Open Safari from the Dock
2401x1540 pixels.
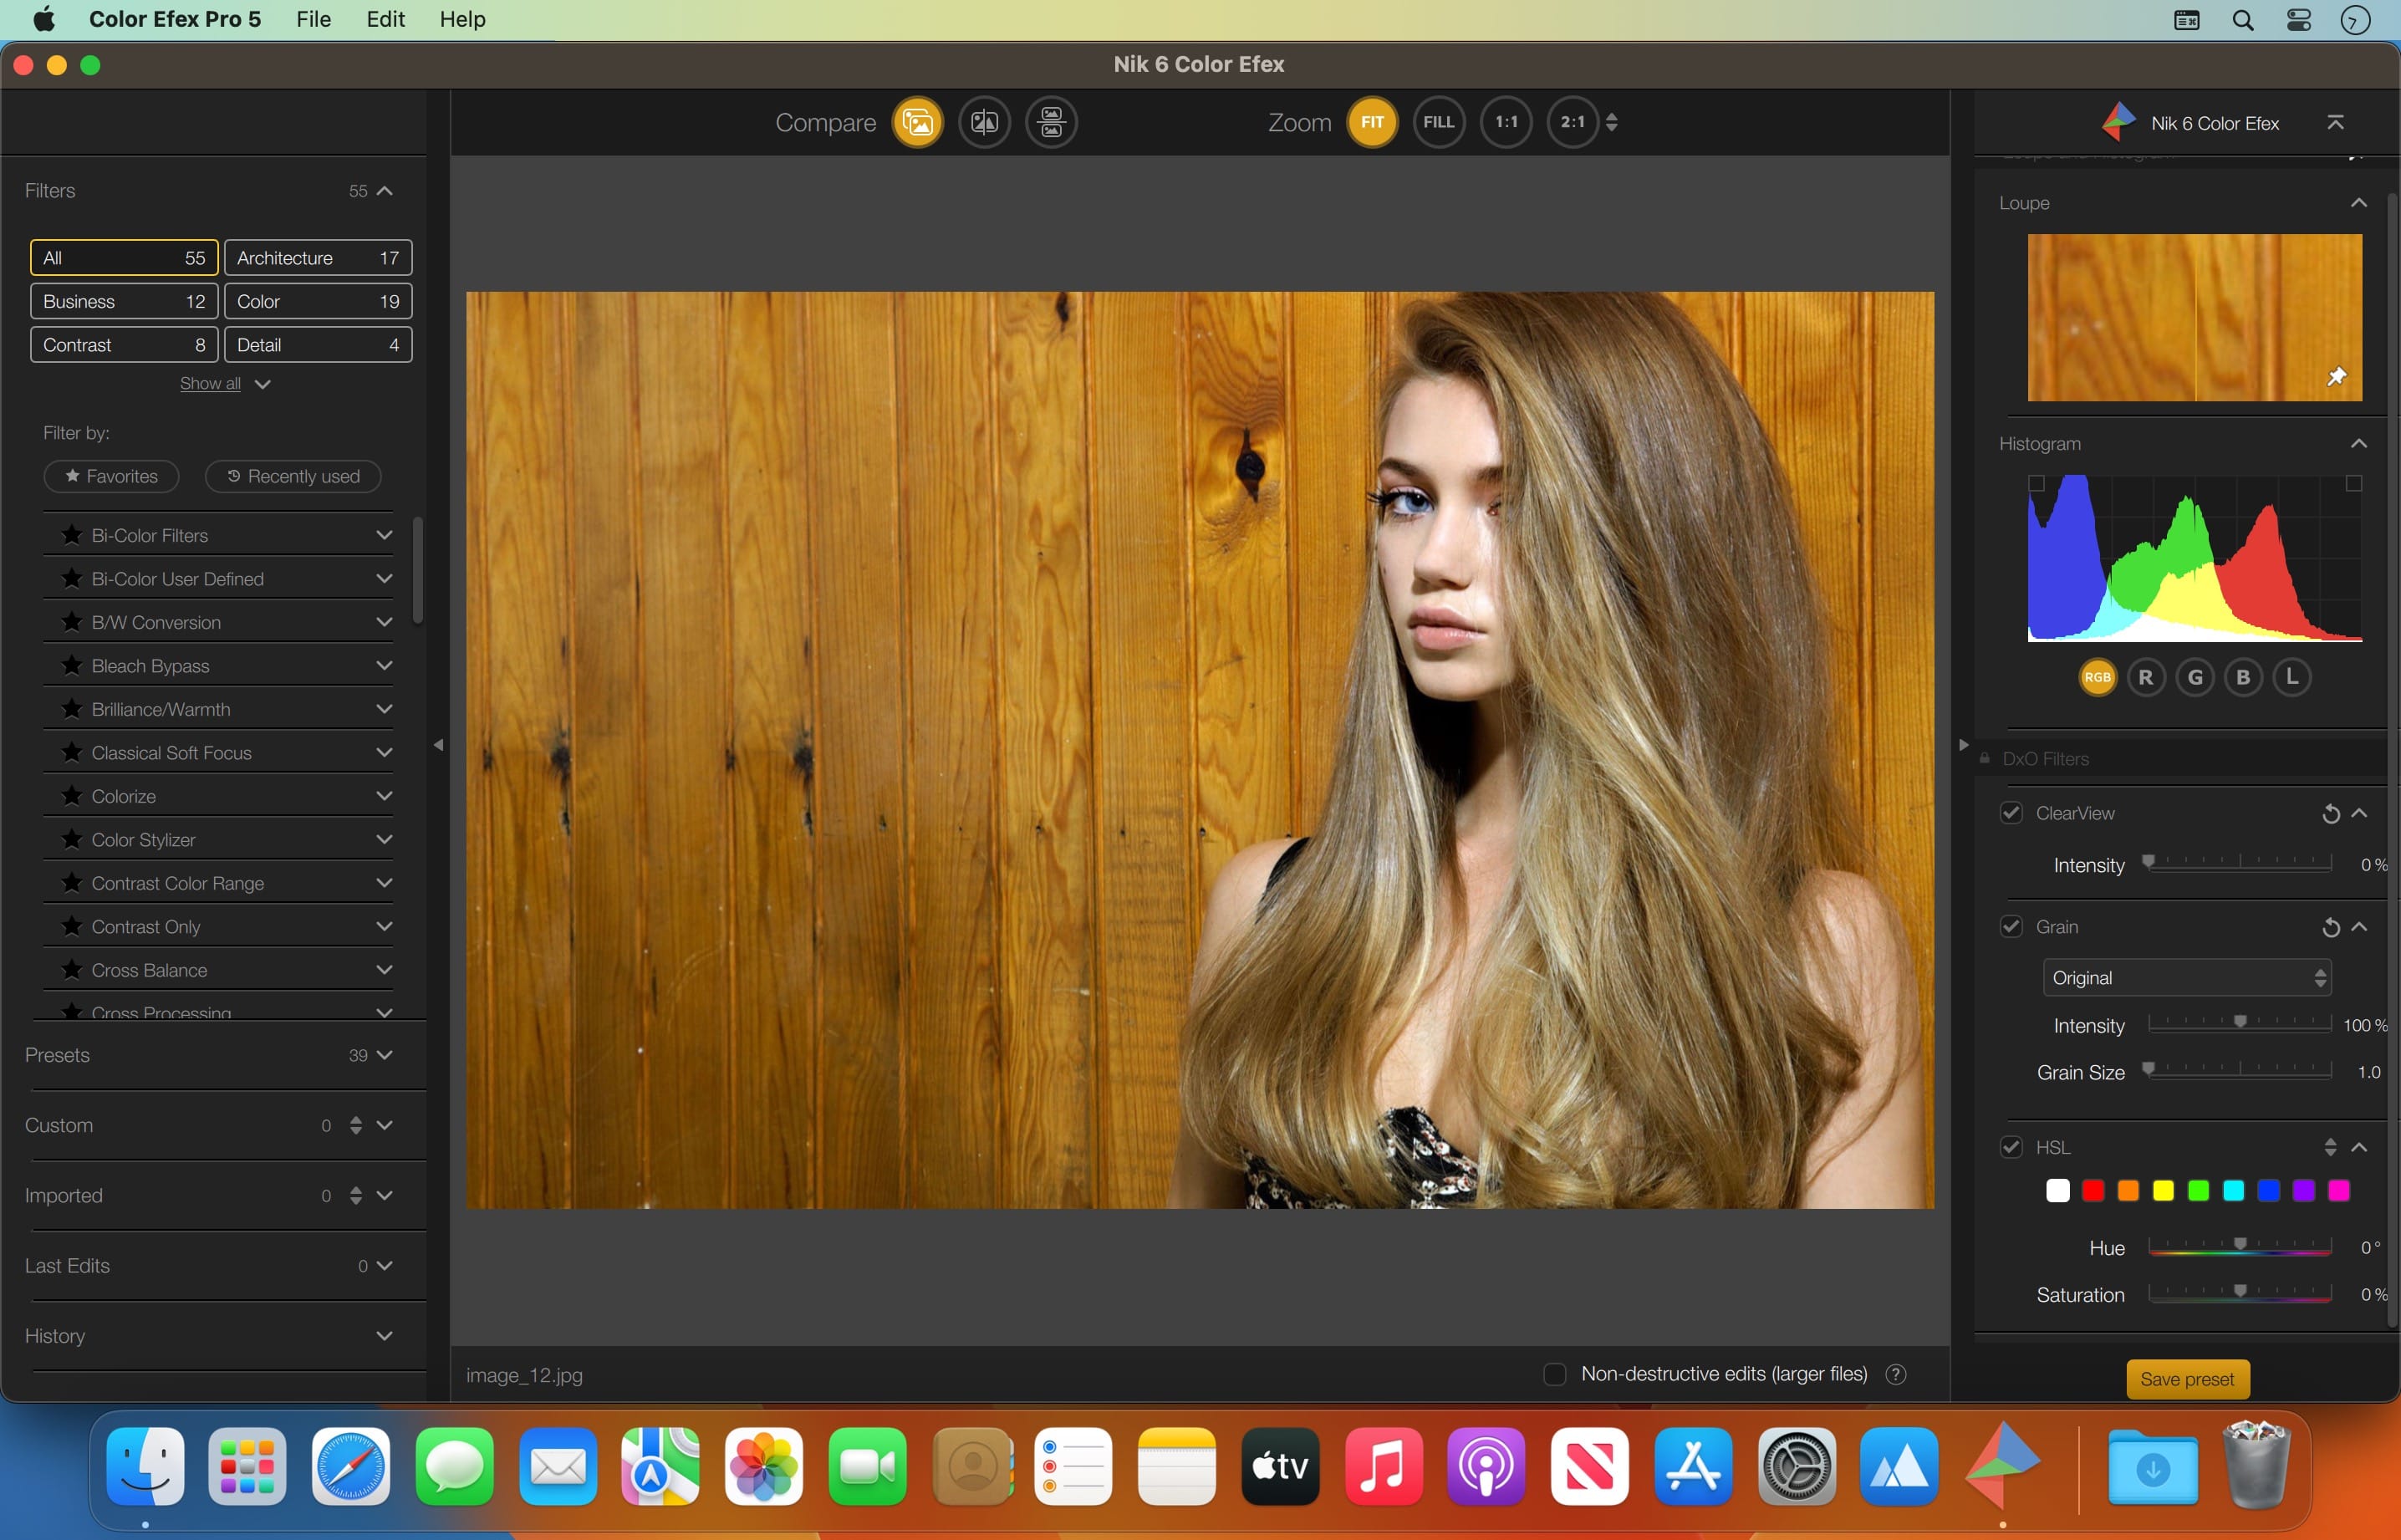351,1466
